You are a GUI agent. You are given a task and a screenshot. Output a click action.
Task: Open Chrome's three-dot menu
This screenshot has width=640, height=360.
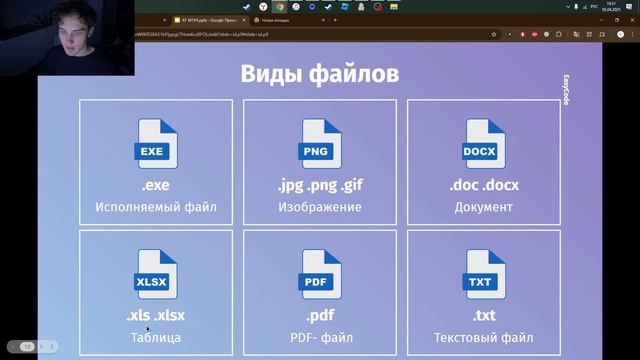click(633, 35)
